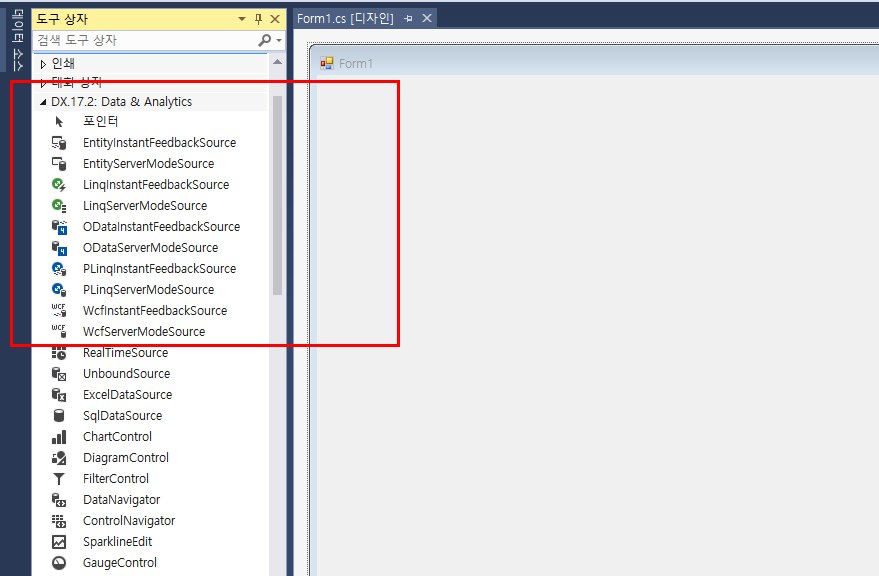Select SqlDataSource text label
This screenshot has height=576, width=879.
123,416
